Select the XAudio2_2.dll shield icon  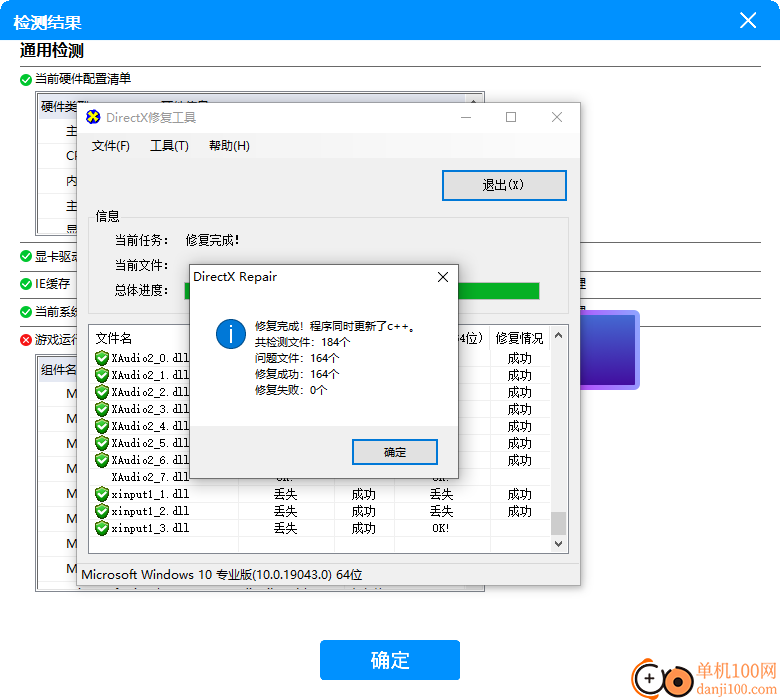[x=101, y=392]
